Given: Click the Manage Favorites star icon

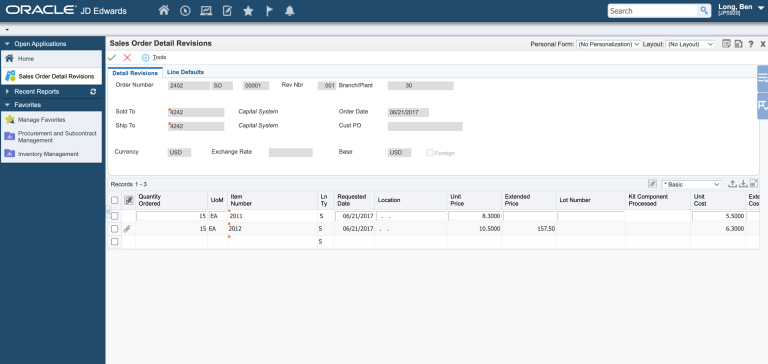Looking at the screenshot, I should 10,120.
